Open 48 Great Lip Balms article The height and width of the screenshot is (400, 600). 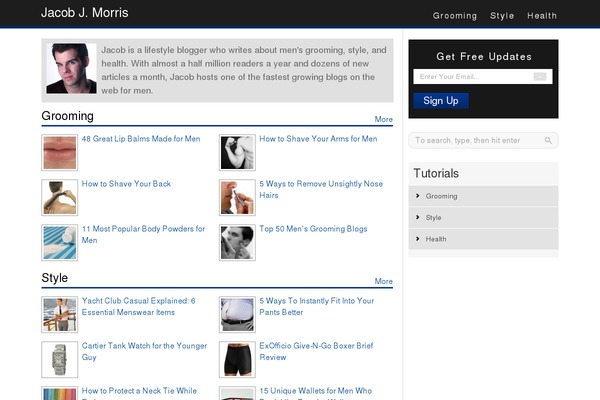(x=141, y=139)
